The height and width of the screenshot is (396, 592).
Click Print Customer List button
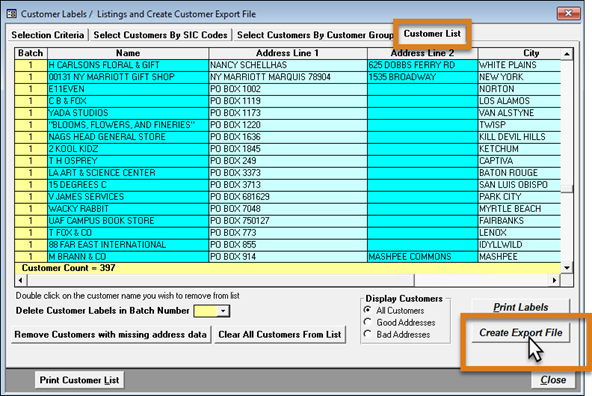click(x=79, y=380)
